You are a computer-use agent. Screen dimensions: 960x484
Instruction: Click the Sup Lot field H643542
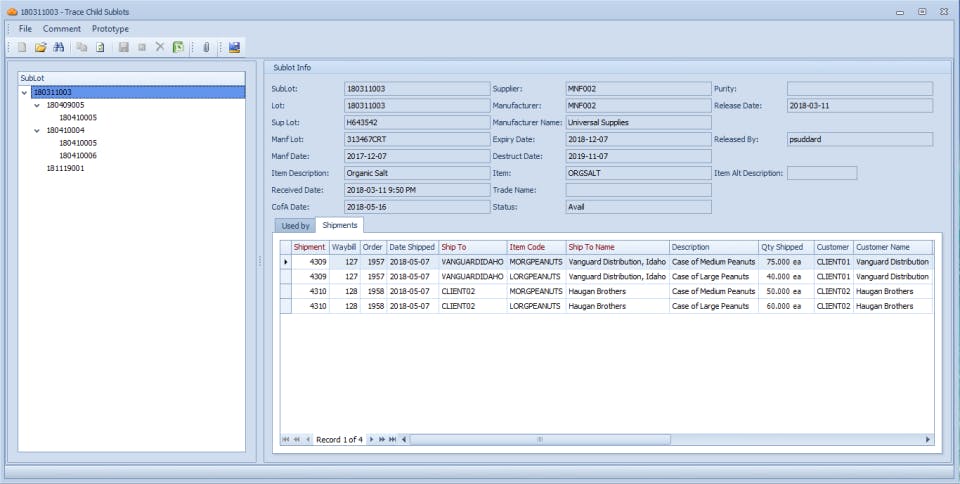tap(417, 122)
